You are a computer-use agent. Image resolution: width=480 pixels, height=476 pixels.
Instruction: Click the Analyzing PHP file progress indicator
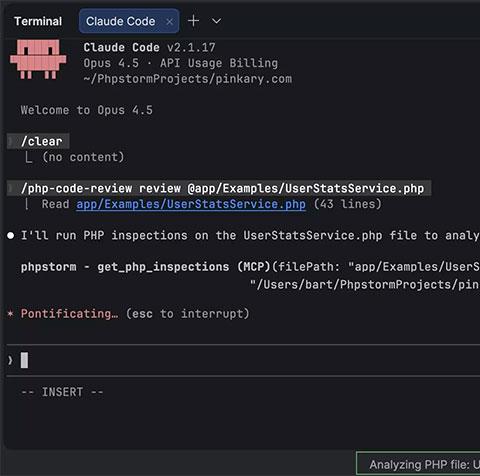pyautogui.click(x=418, y=464)
